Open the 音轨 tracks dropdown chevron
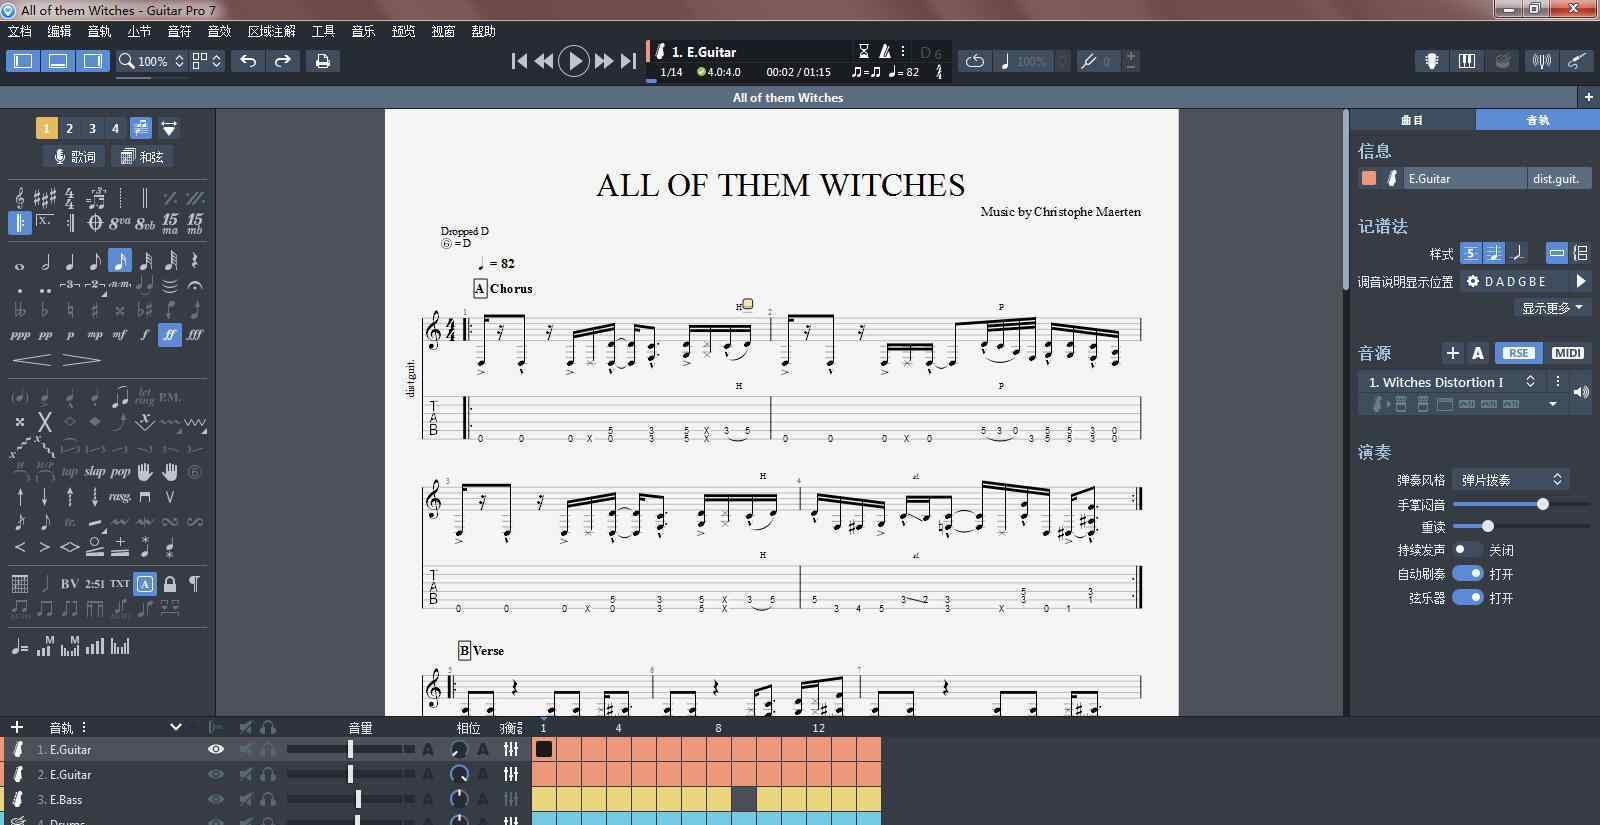 [x=176, y=727]
